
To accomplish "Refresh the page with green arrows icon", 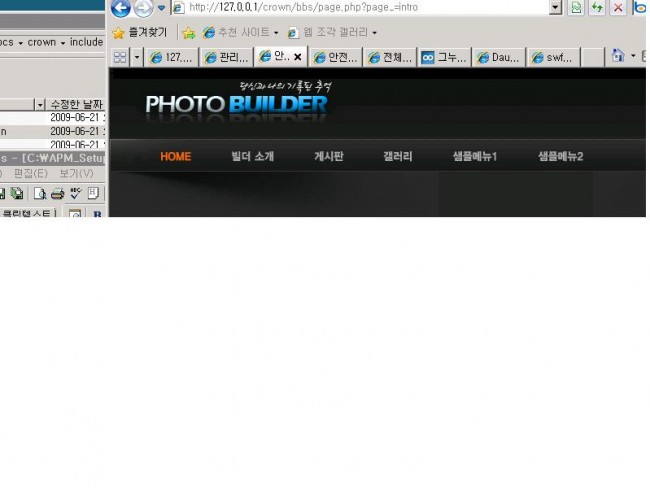I will (597, 7).
